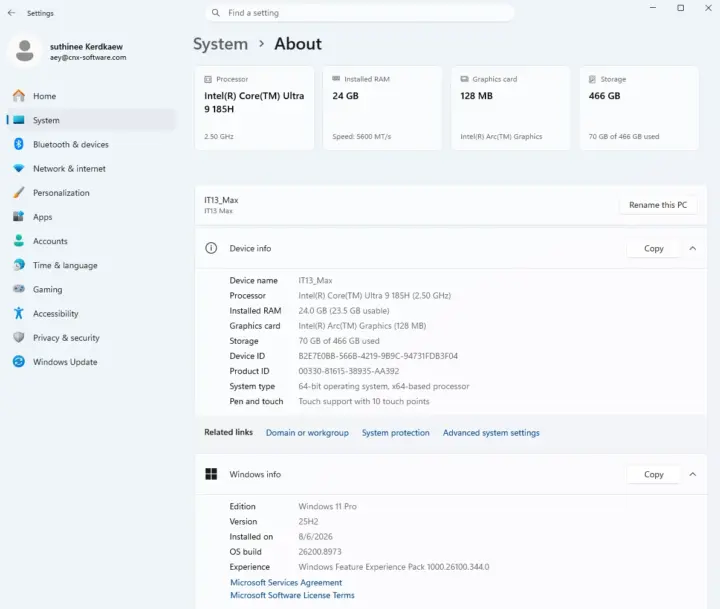Click the Version value 25H2
Image resolution: width=720 pixels, height=609 pixels.
pos(308,521)
